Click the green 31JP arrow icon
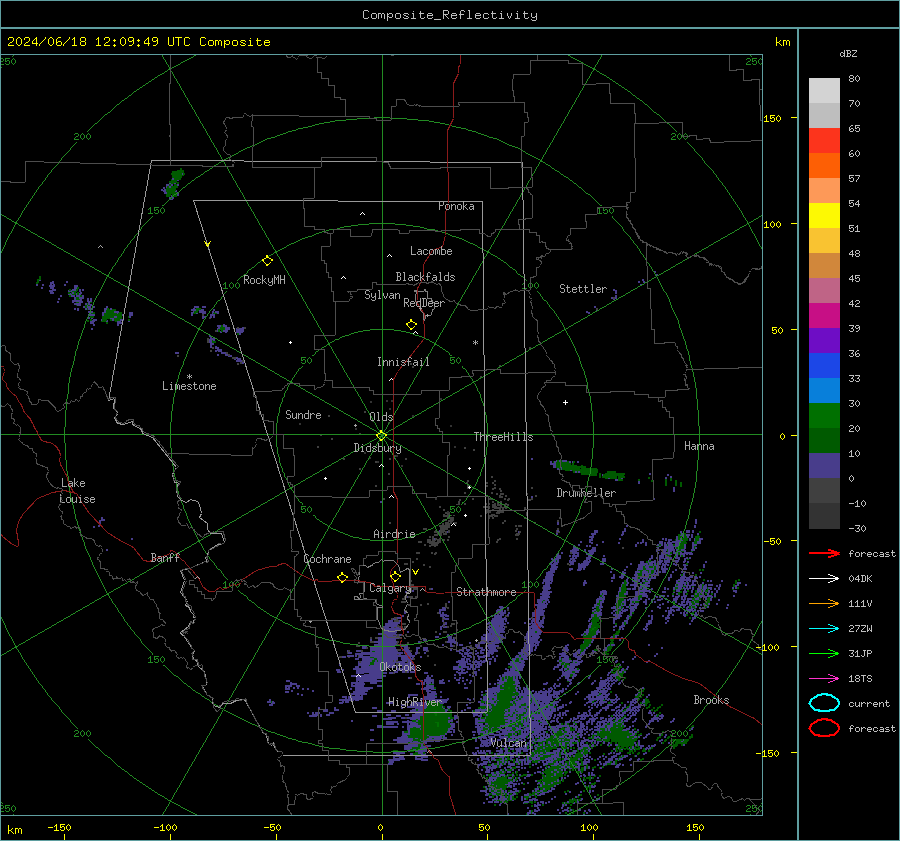 pos(824,653)
